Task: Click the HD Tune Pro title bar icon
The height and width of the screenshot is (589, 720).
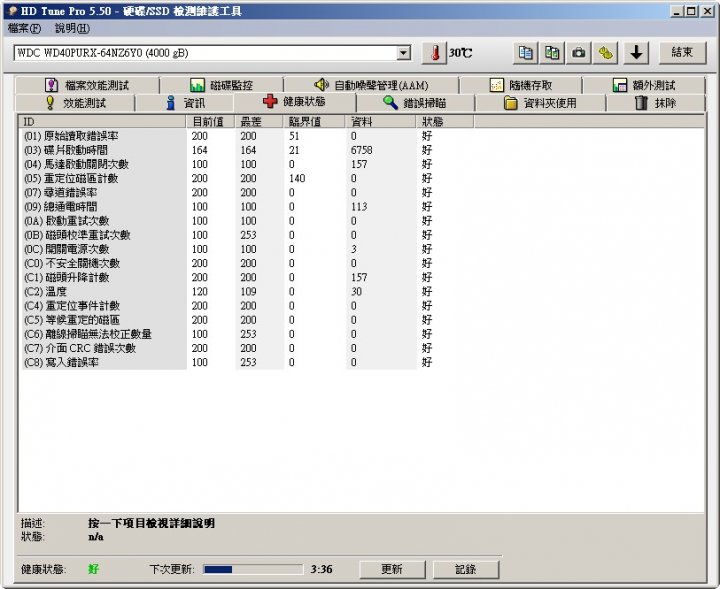Action: pyautogui.click(x=13, y=11)
